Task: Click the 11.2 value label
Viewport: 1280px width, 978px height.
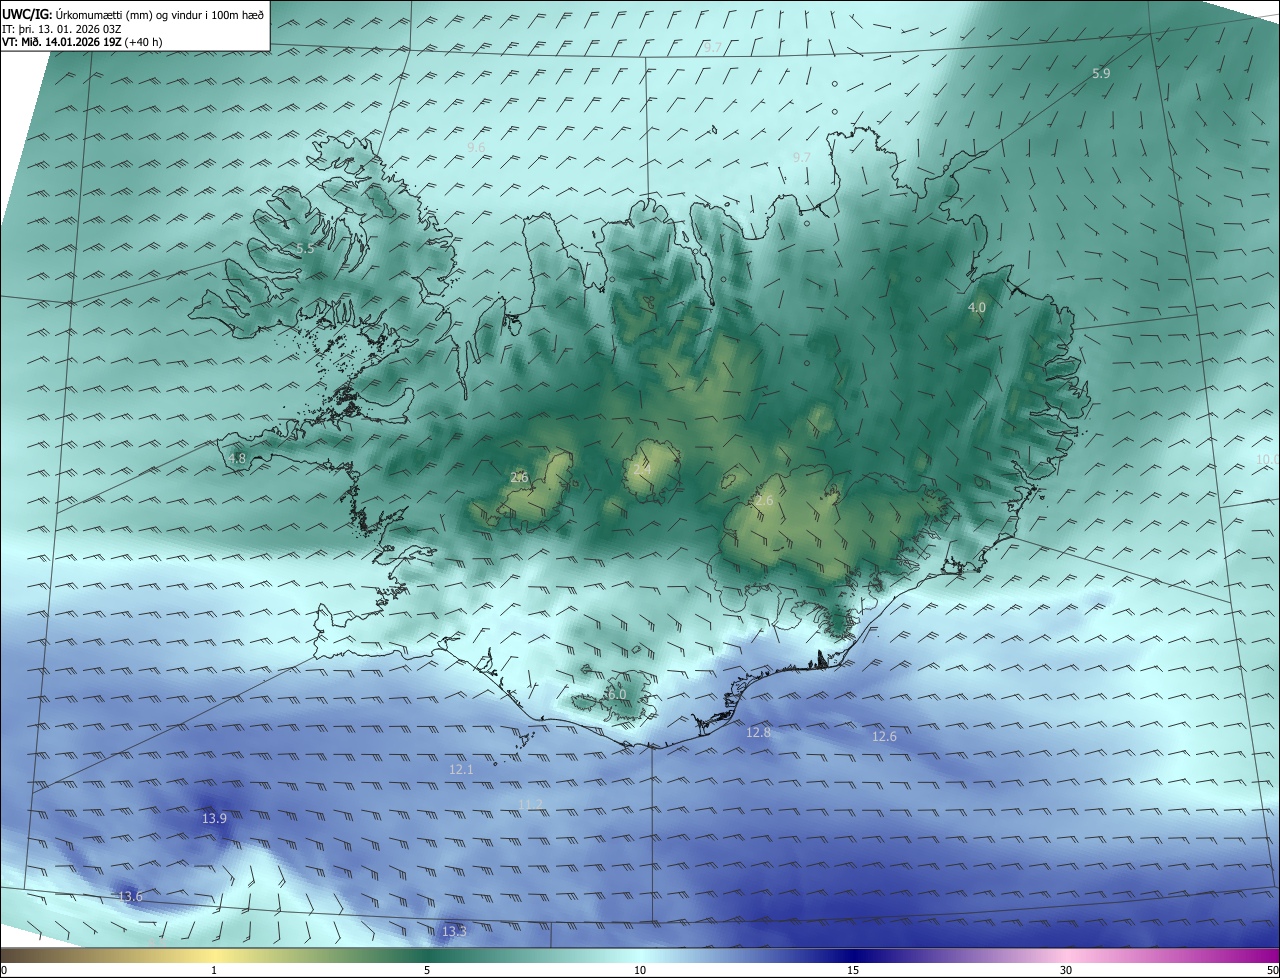Action: [x=531, y=804]
